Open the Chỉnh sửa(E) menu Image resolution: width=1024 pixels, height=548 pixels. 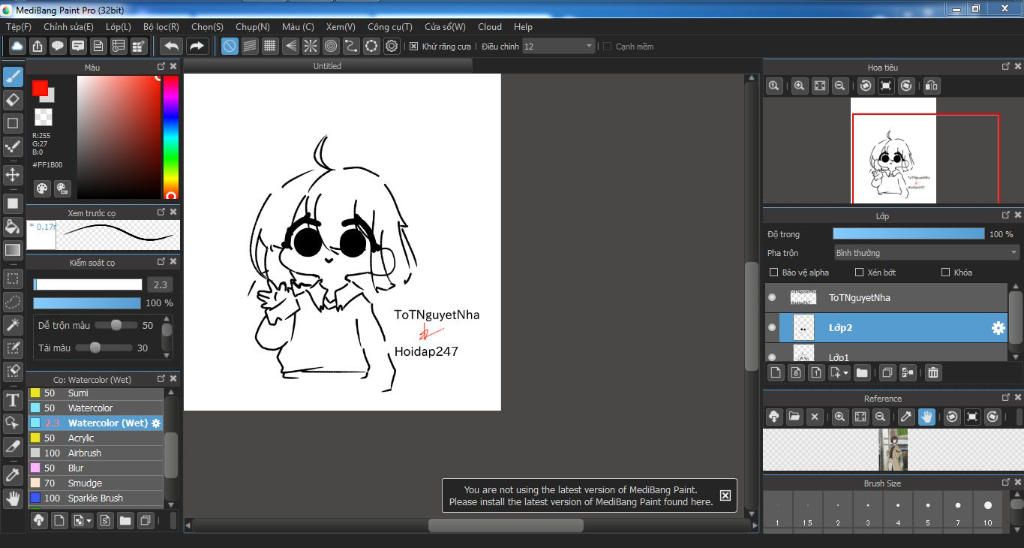pyautogui.click(x=68, y=27)
